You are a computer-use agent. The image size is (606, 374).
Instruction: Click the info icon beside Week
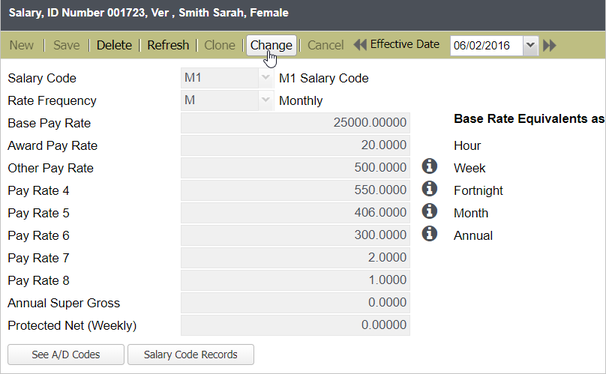click(x=429, y=166)
